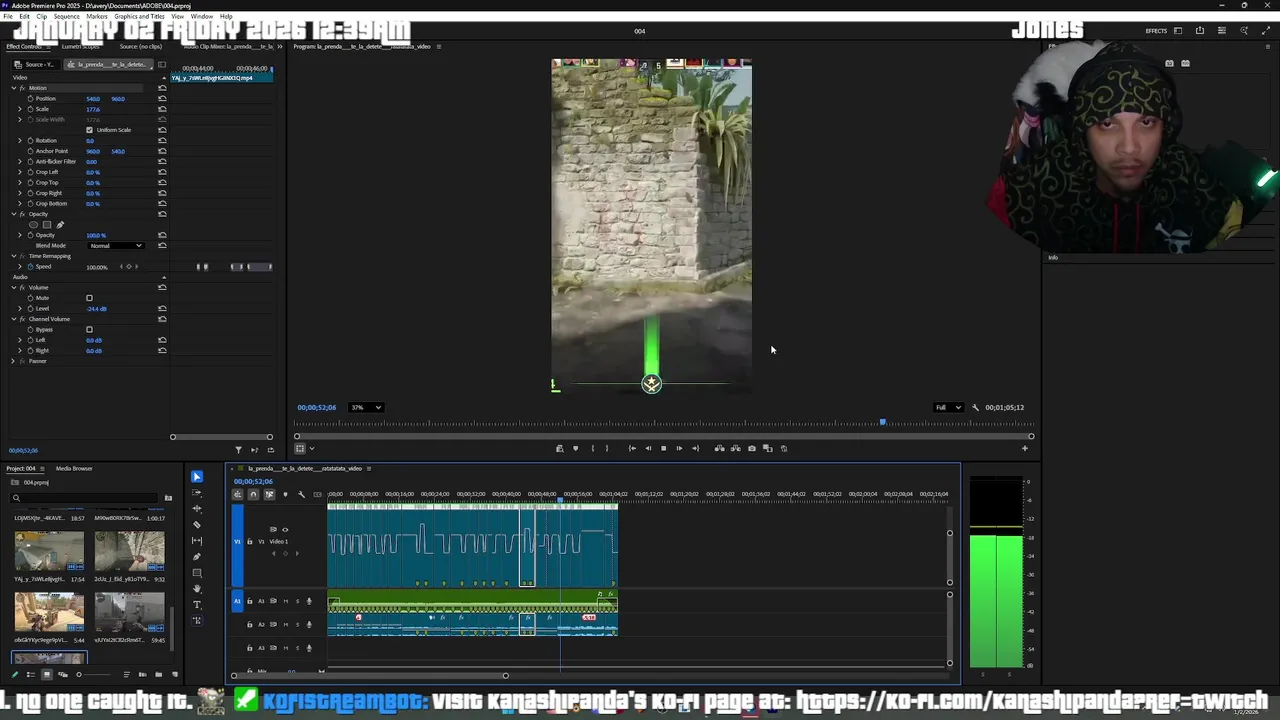1280x720 pixels.
Task: Expand the Scale property
Action: point(19,109)
